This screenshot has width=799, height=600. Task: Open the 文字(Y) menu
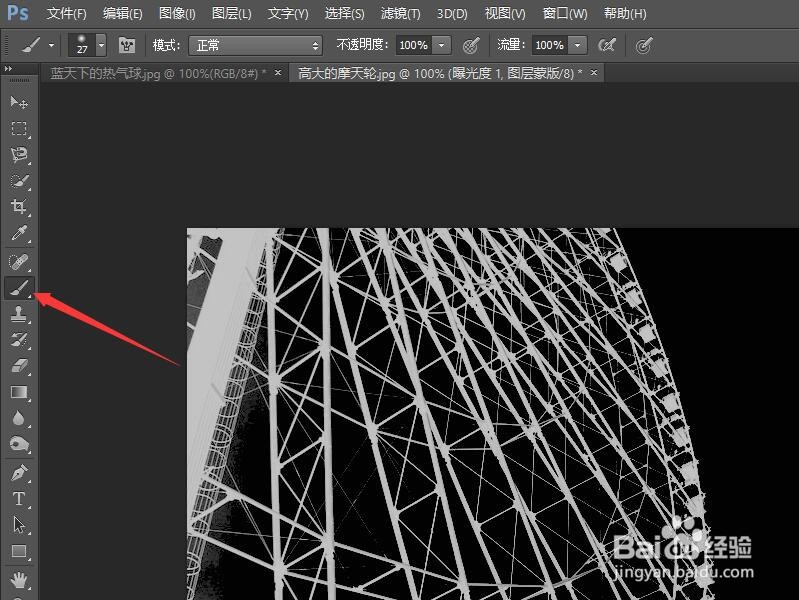point(288,13)
